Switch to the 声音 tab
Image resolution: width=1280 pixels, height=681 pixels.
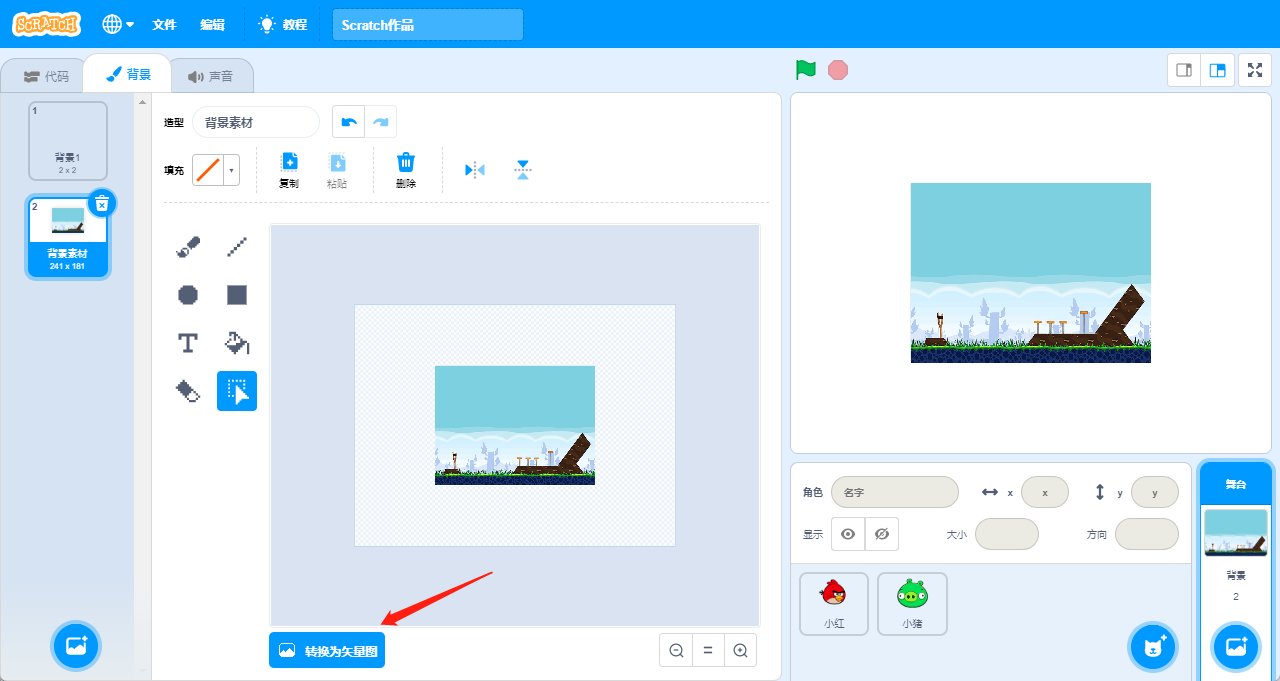coord(210,75)
